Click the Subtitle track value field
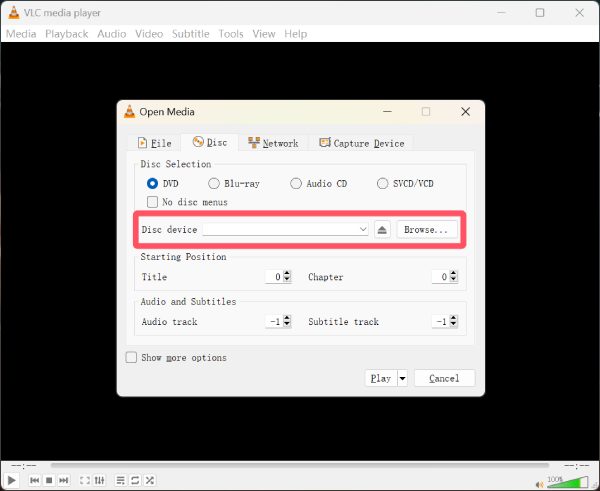 [x=440, y=321]
